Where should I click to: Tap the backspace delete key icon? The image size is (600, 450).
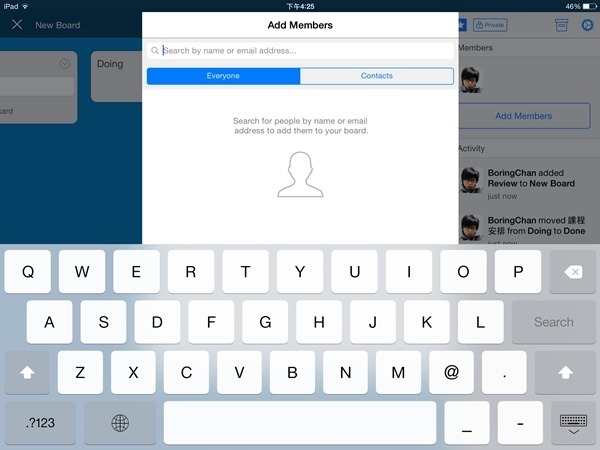pyautogui.click(x=573, y=272)
